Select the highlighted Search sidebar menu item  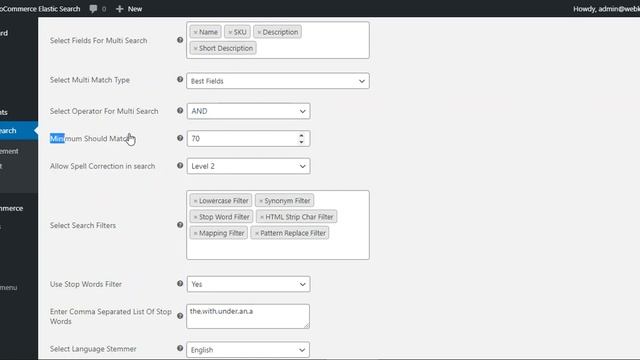tap(19, 131)
